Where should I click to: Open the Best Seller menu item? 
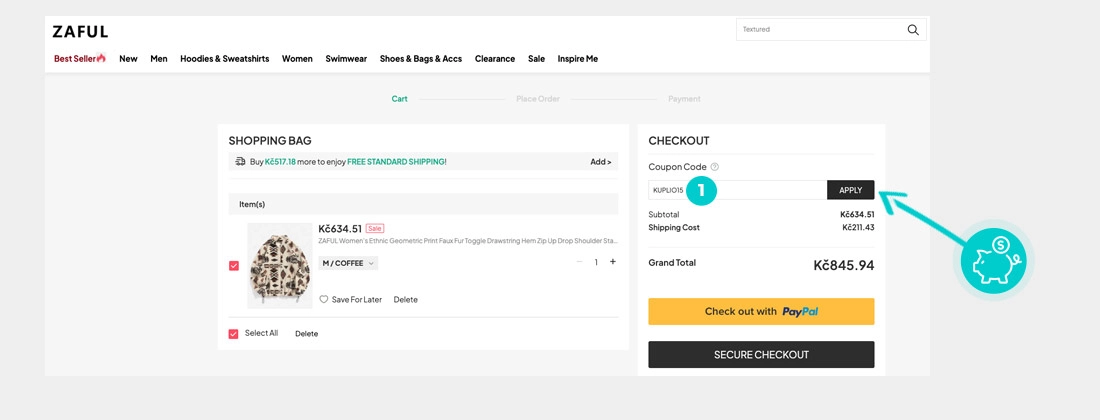tap(79, 59)
